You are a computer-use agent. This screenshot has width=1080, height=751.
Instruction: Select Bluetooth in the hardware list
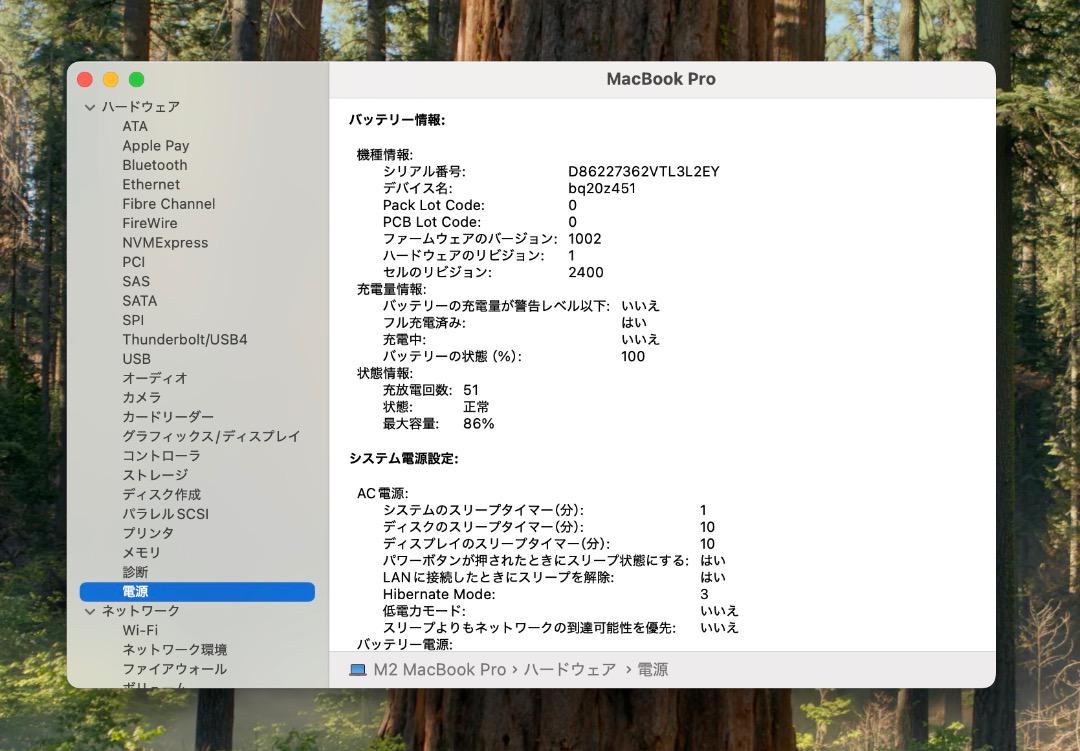tap(155, 165)
